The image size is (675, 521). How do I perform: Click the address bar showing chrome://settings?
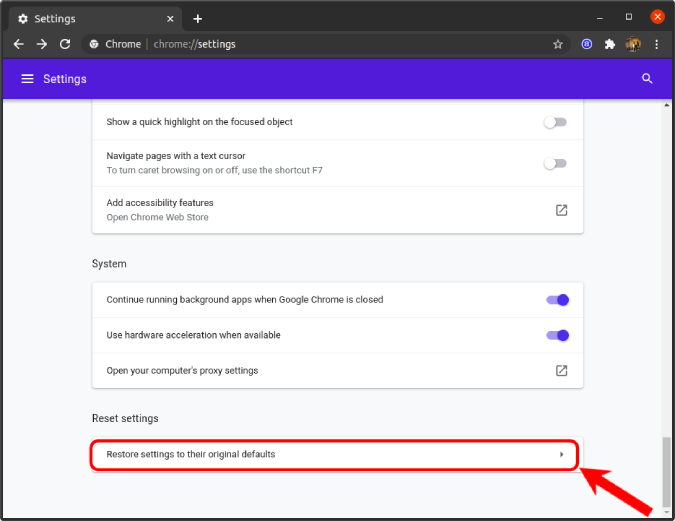coord(327,44)
